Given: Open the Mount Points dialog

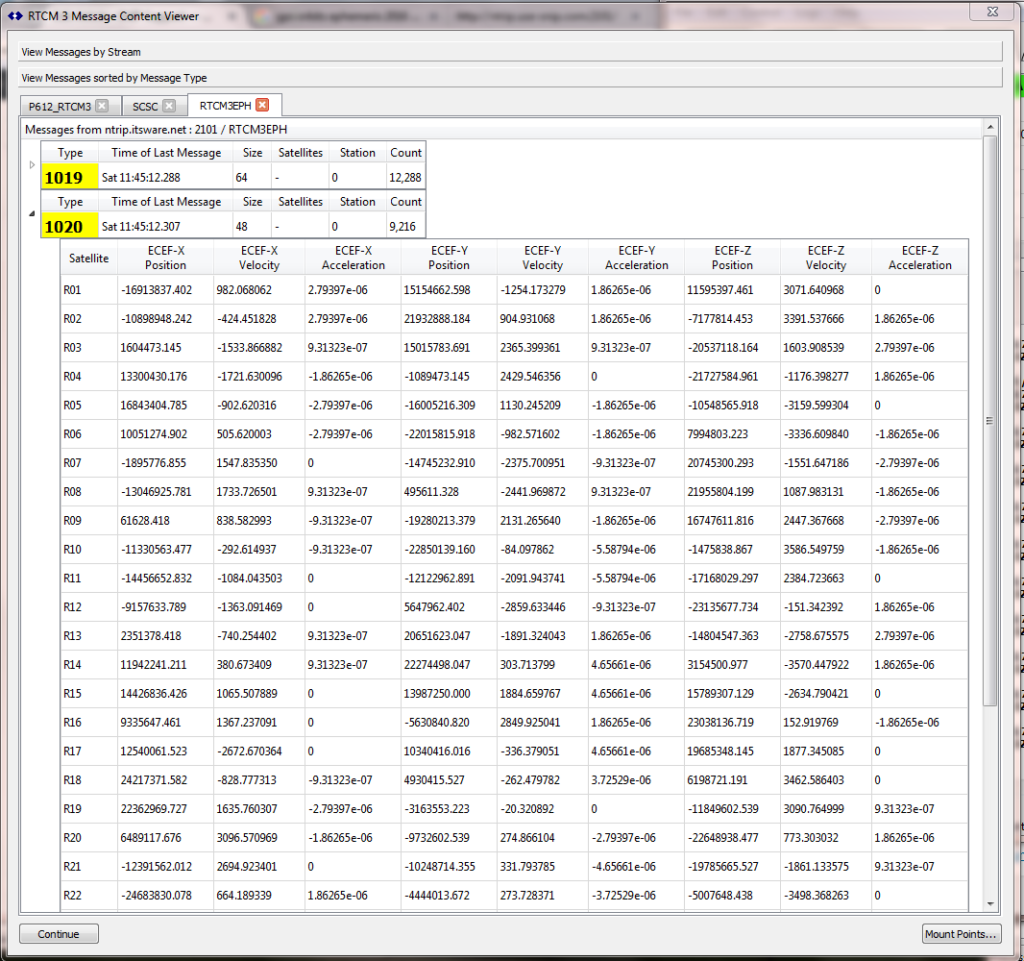Looking at the screenshot, I should click(960, 933).
